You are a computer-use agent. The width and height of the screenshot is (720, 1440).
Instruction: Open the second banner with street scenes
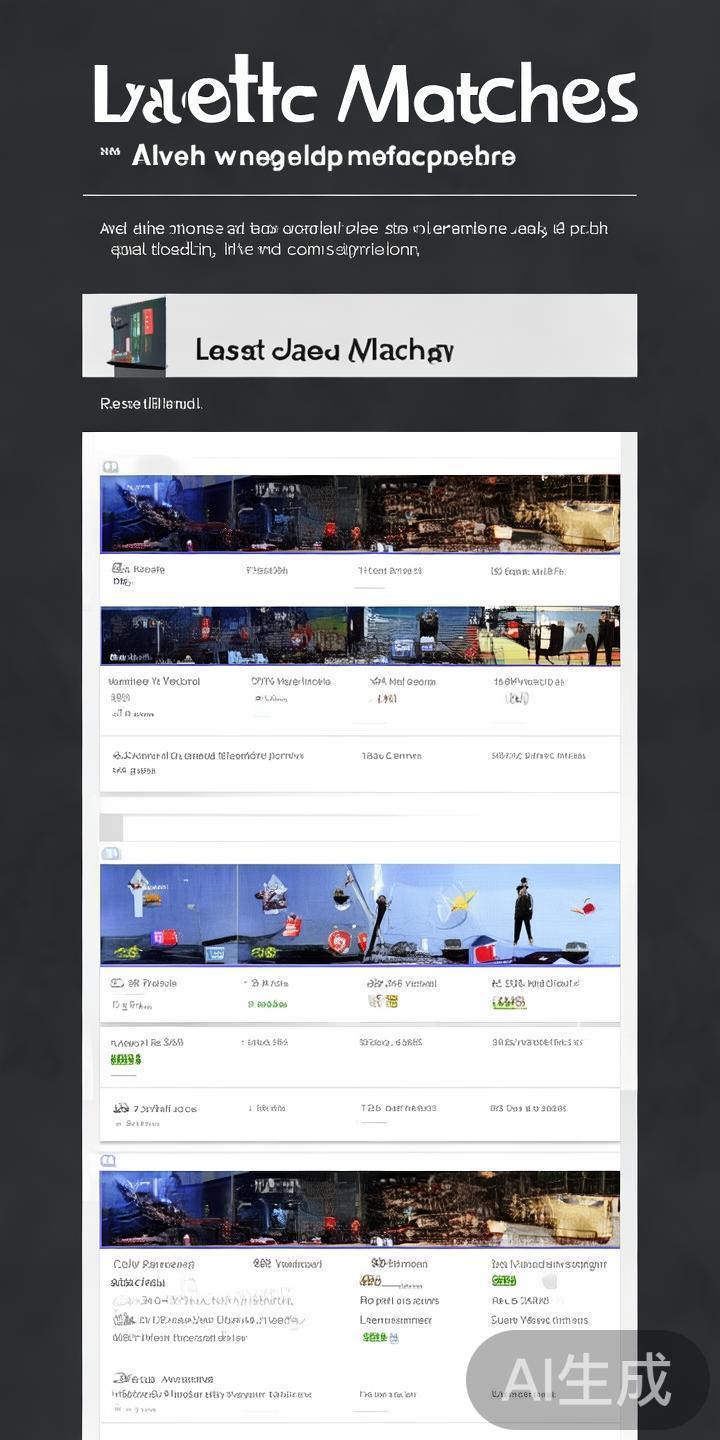[359, 635]
